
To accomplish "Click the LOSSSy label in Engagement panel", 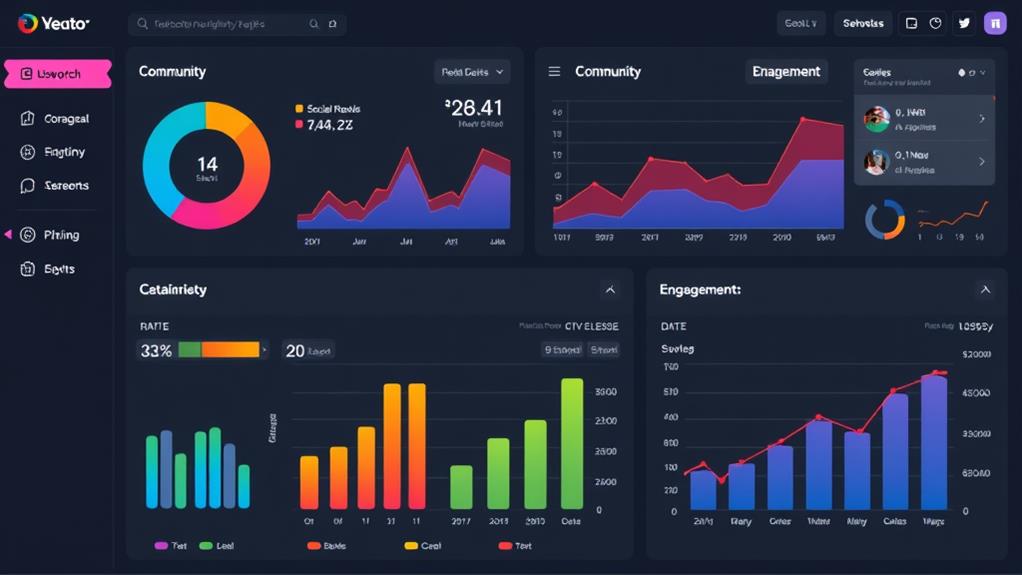I will click(x=976, y=326).
